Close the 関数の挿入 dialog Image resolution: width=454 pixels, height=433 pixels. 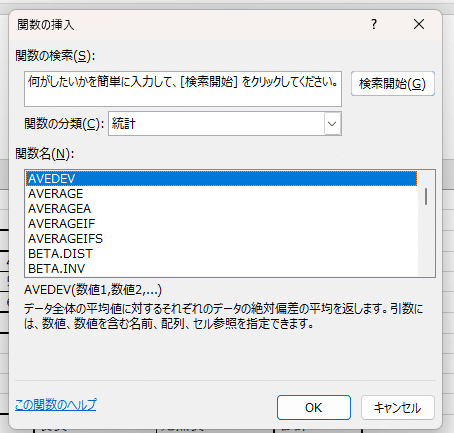point(419,24)
